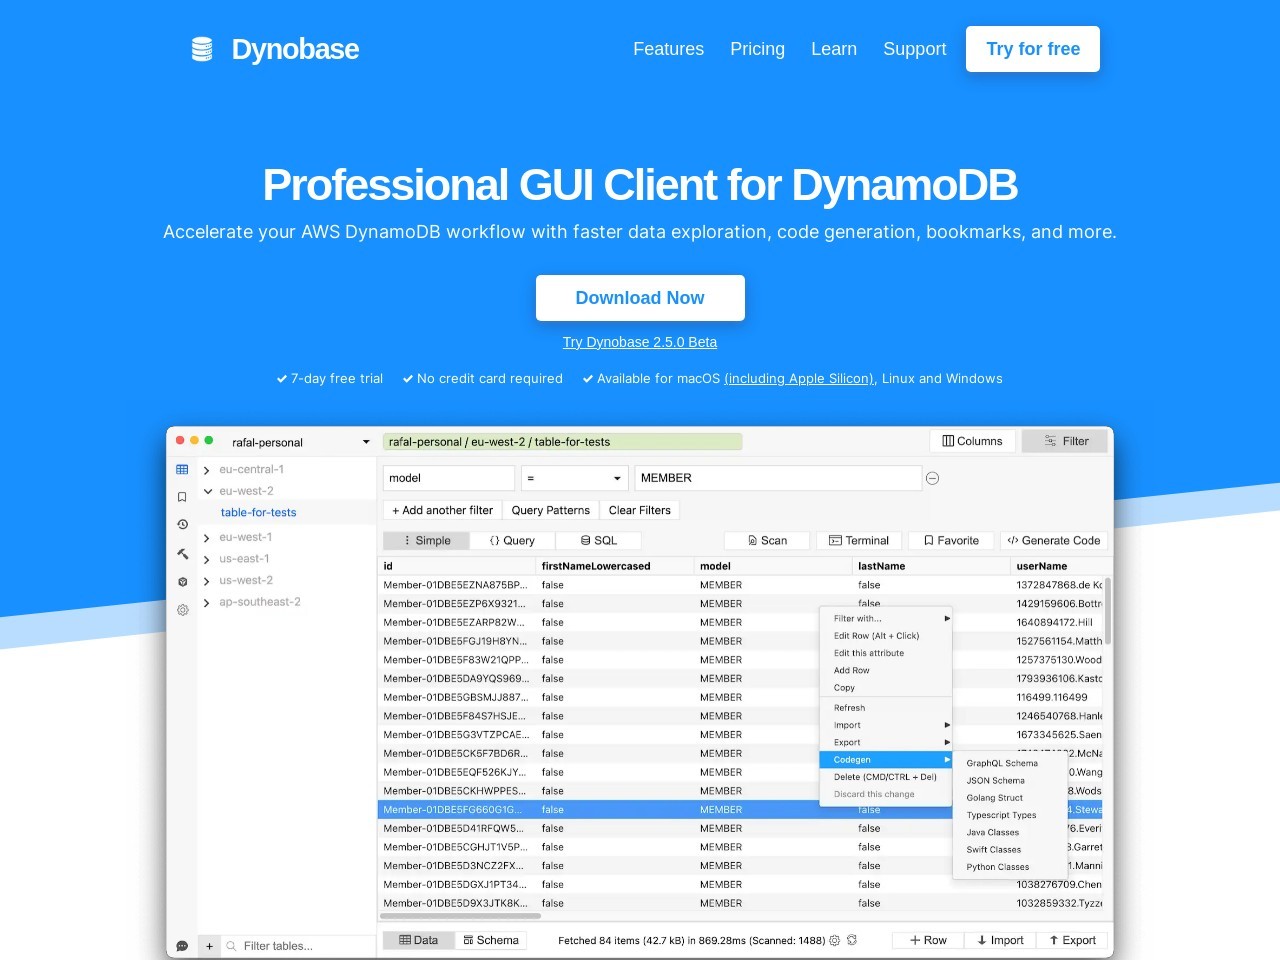This screenshot has height=960, width=1280.
Task: Run a Scan operation
Action: click(x=767, y=540)
